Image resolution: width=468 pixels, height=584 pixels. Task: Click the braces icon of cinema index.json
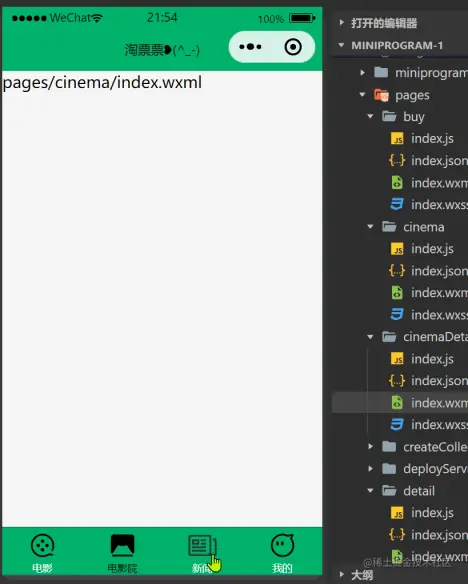[397, 270]
